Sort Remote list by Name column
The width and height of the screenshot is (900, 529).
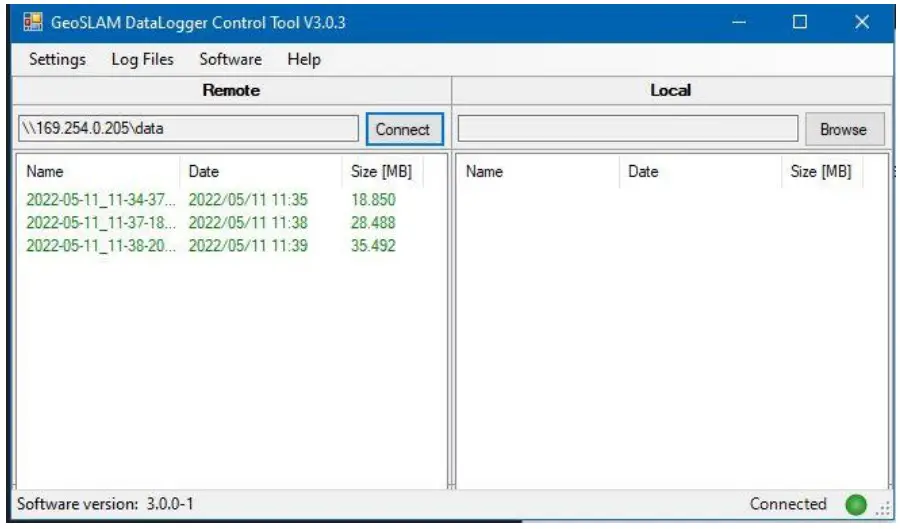tap(98, 172)
